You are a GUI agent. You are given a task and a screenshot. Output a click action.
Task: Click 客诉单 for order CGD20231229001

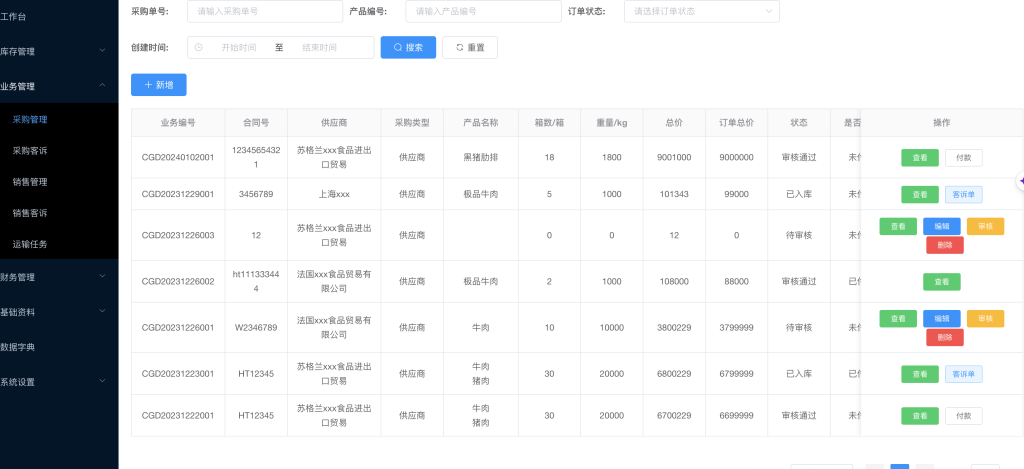click(x=963, y=194)
